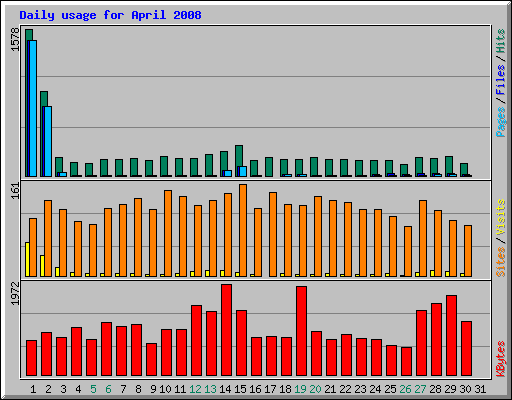Click the yellow Visits bar for day 1

27,259
